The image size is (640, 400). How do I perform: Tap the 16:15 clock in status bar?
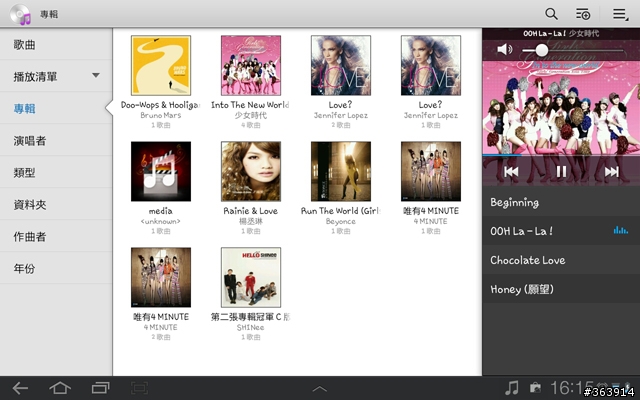[x=571, y=387]
